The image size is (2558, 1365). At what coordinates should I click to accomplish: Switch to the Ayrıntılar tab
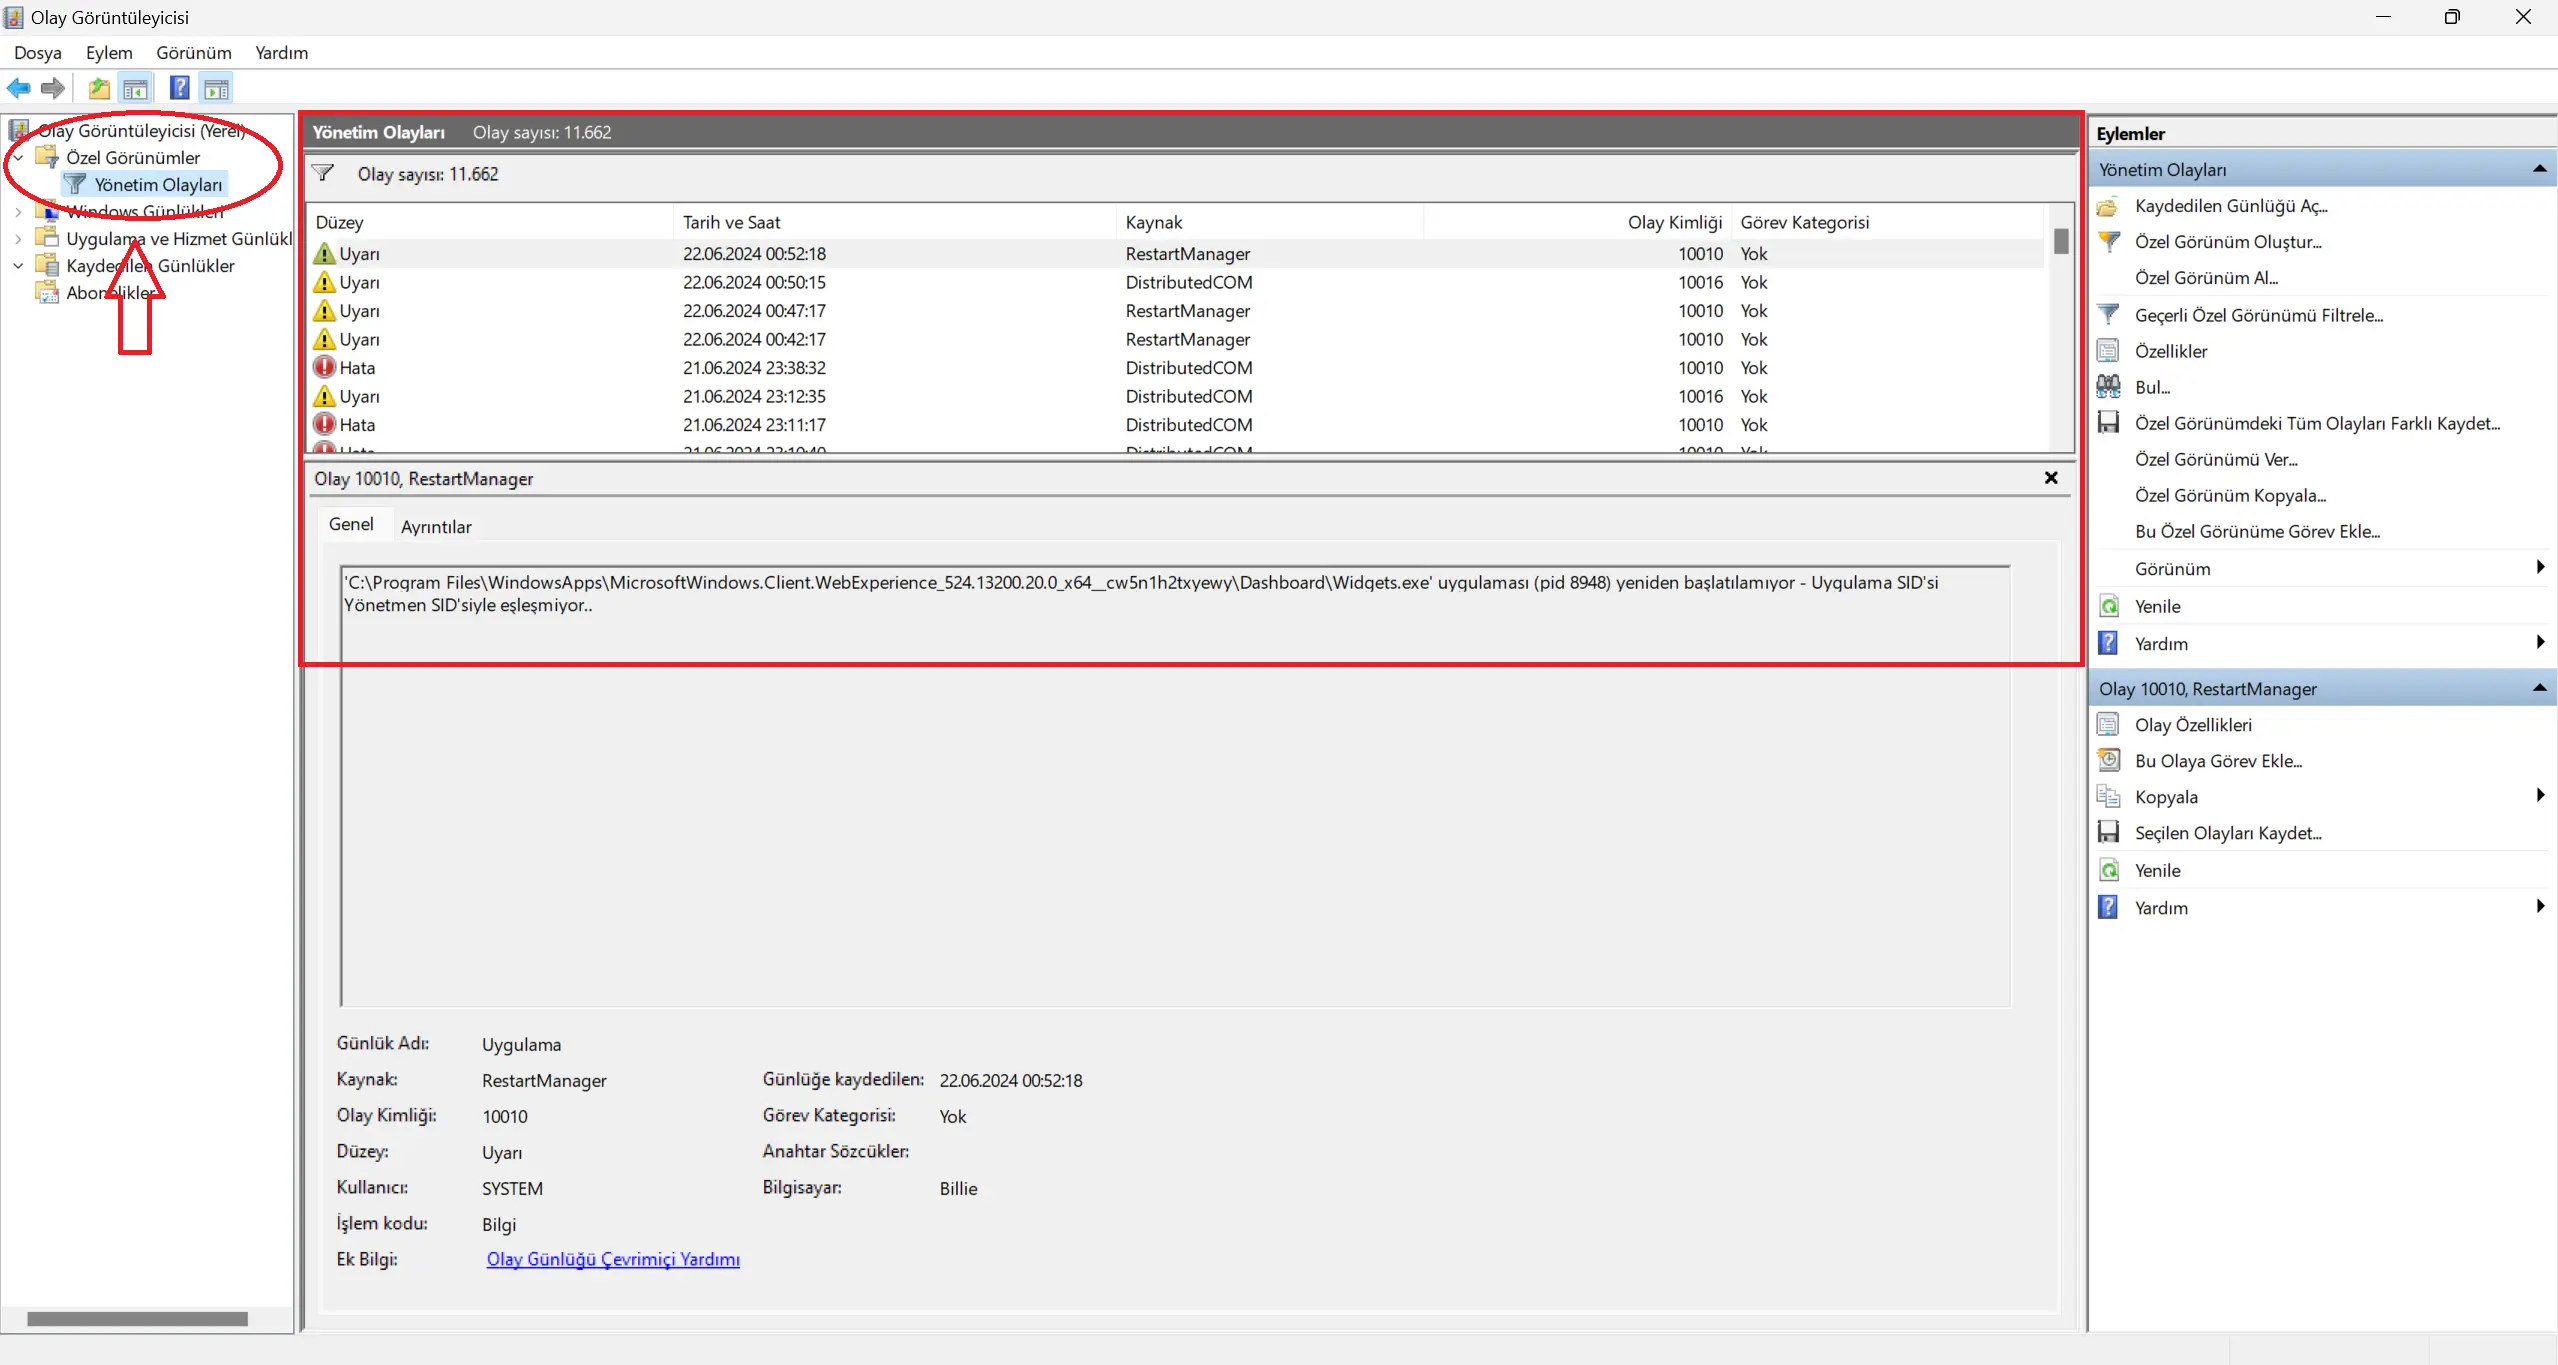(436, 527)
